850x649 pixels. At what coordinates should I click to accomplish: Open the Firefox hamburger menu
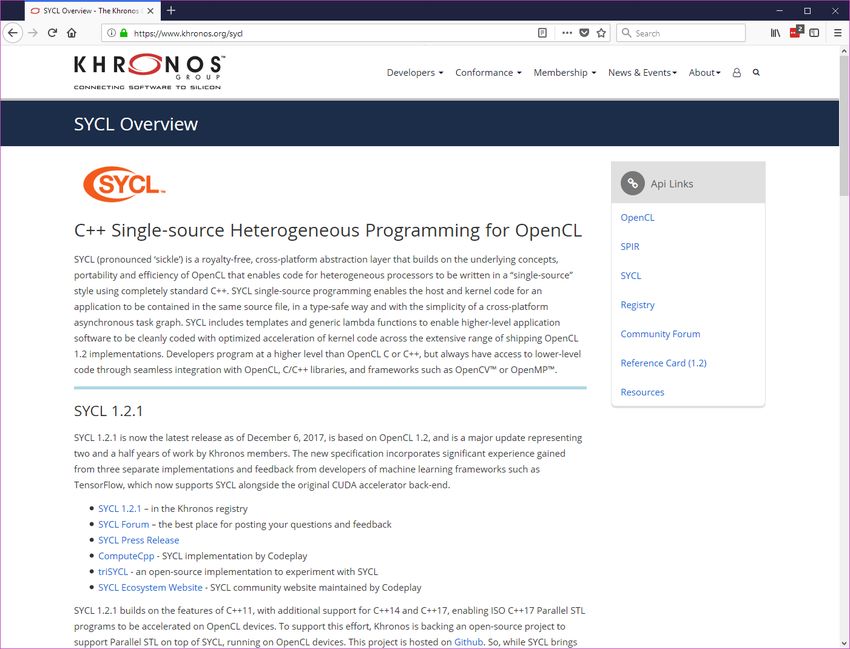click(838, 33)
